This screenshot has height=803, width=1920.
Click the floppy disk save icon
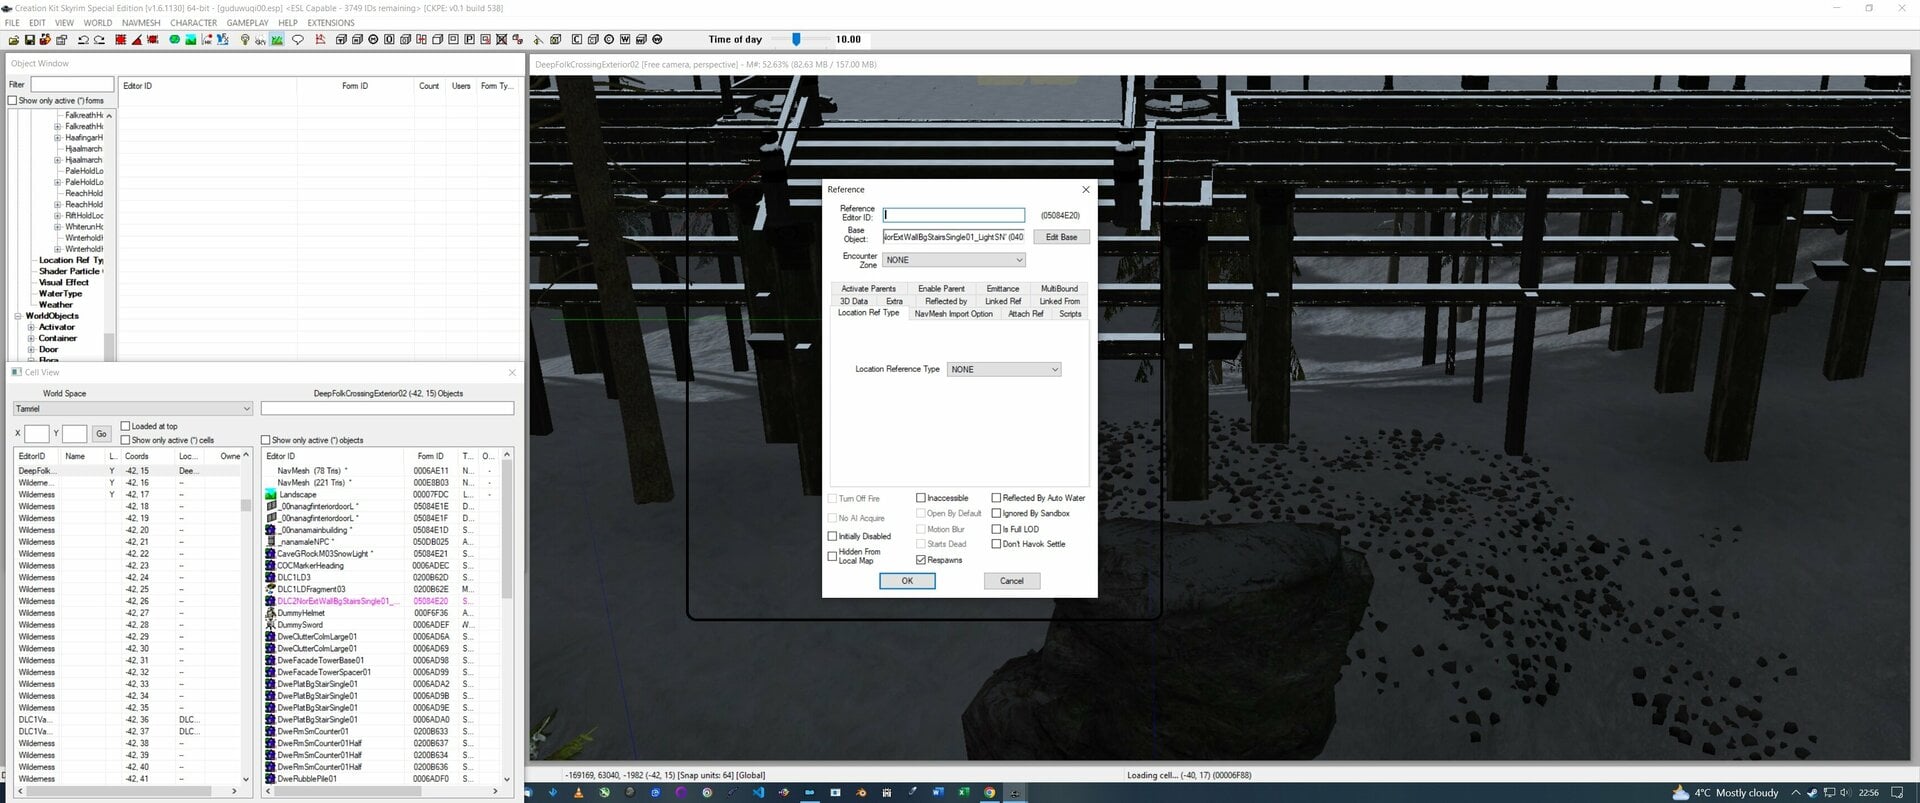[x=30, y=40]
